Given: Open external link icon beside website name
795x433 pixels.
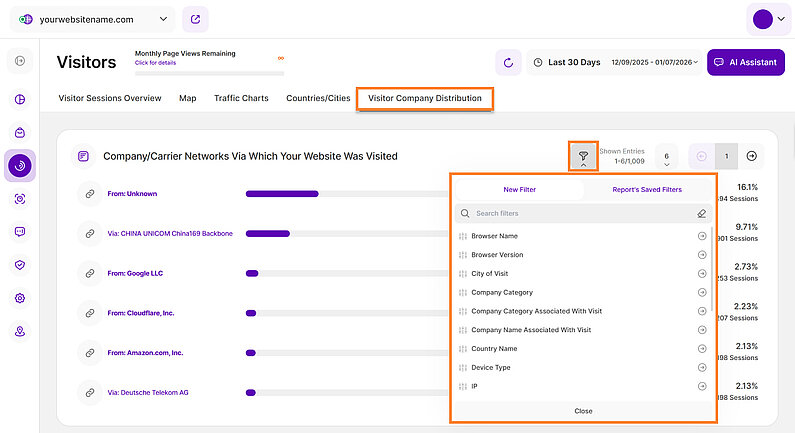Looking at the screenshot, I should (197, 19).
